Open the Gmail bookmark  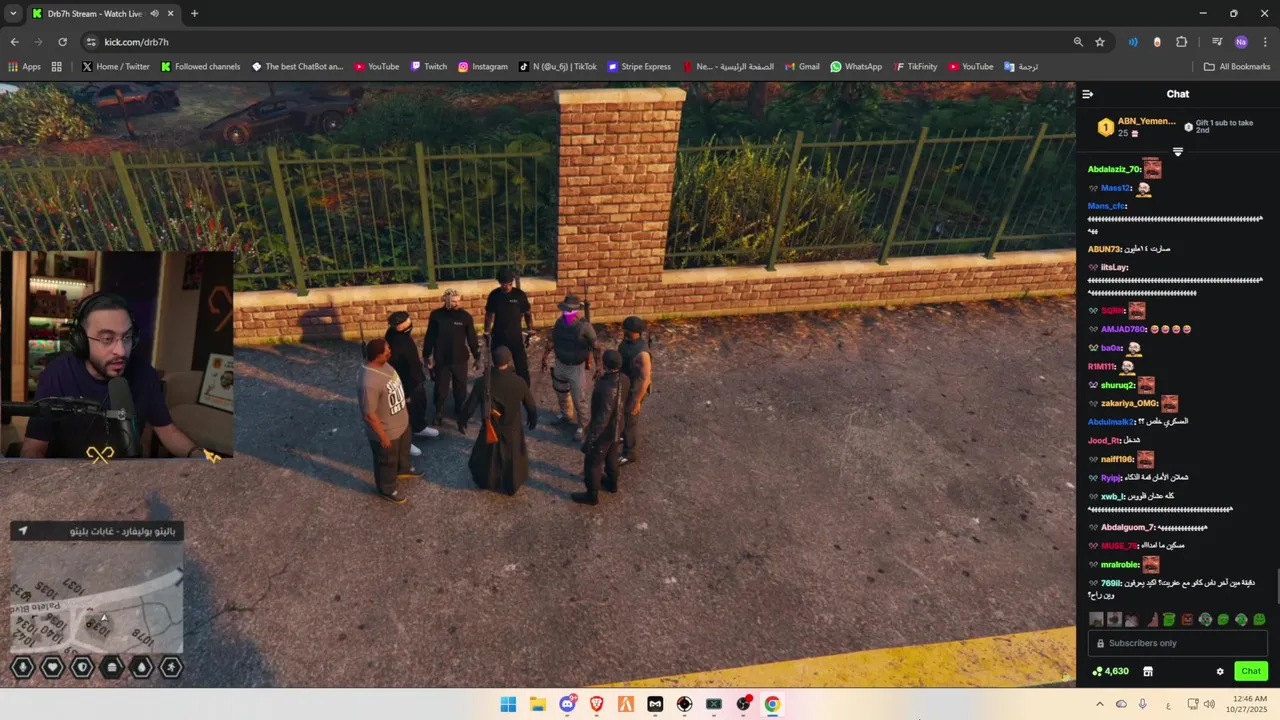coord(802,67)
